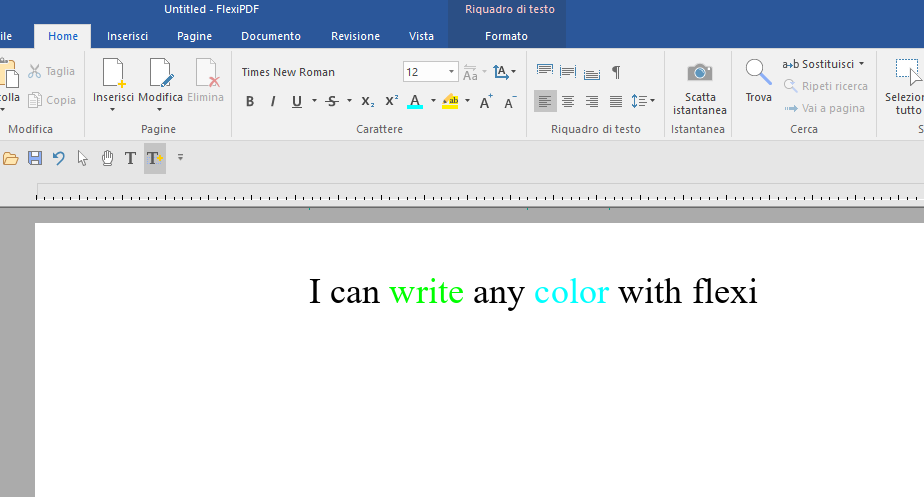Click the Scatta istantanea camera icon

click(699, 73)
